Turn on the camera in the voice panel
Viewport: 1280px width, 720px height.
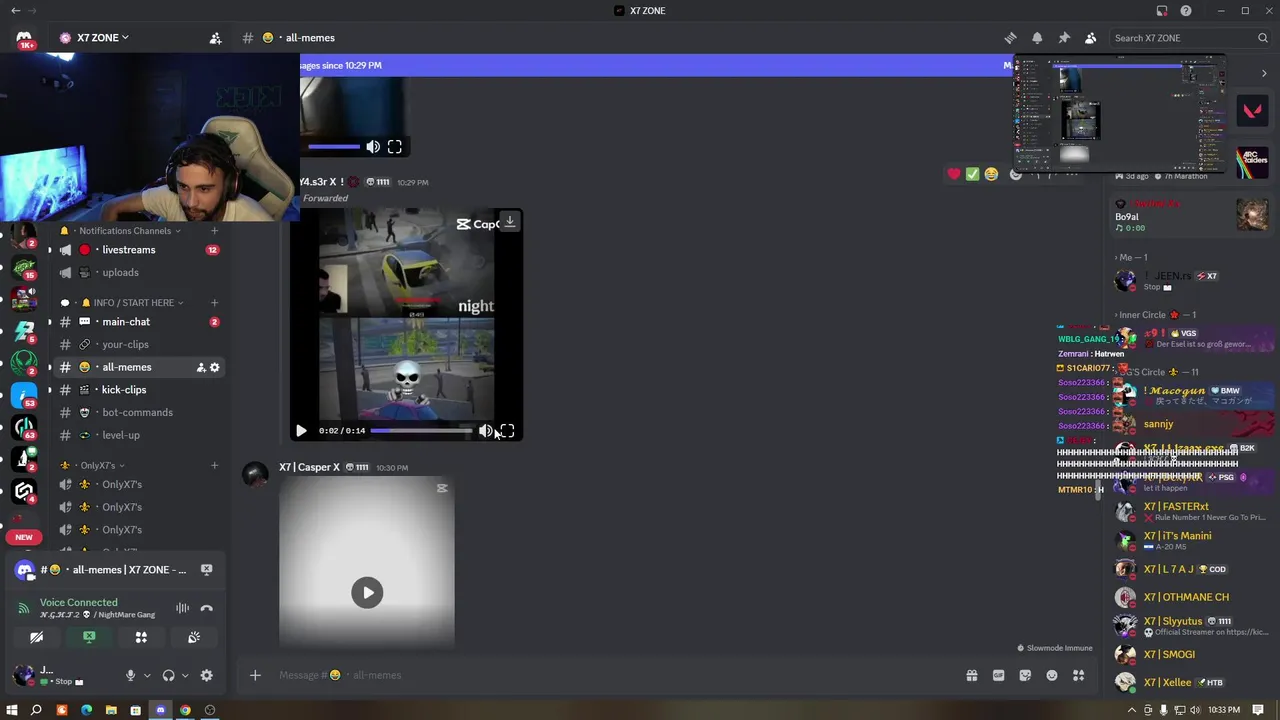click(36, 637)
